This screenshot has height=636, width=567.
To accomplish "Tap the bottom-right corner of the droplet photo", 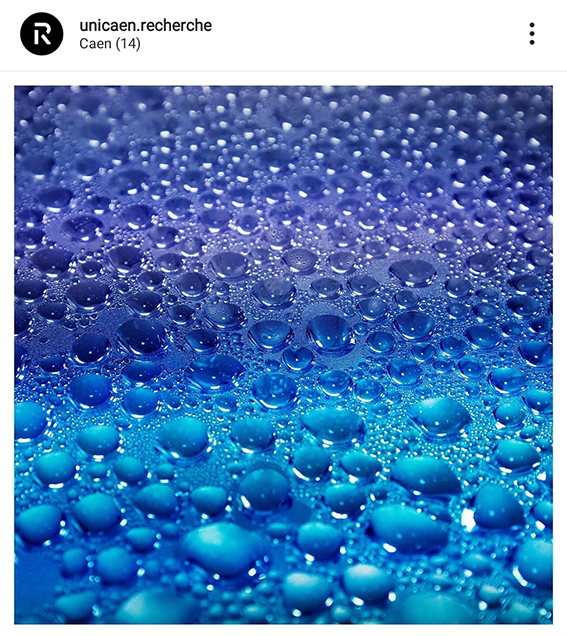I will tap(546, 618).
